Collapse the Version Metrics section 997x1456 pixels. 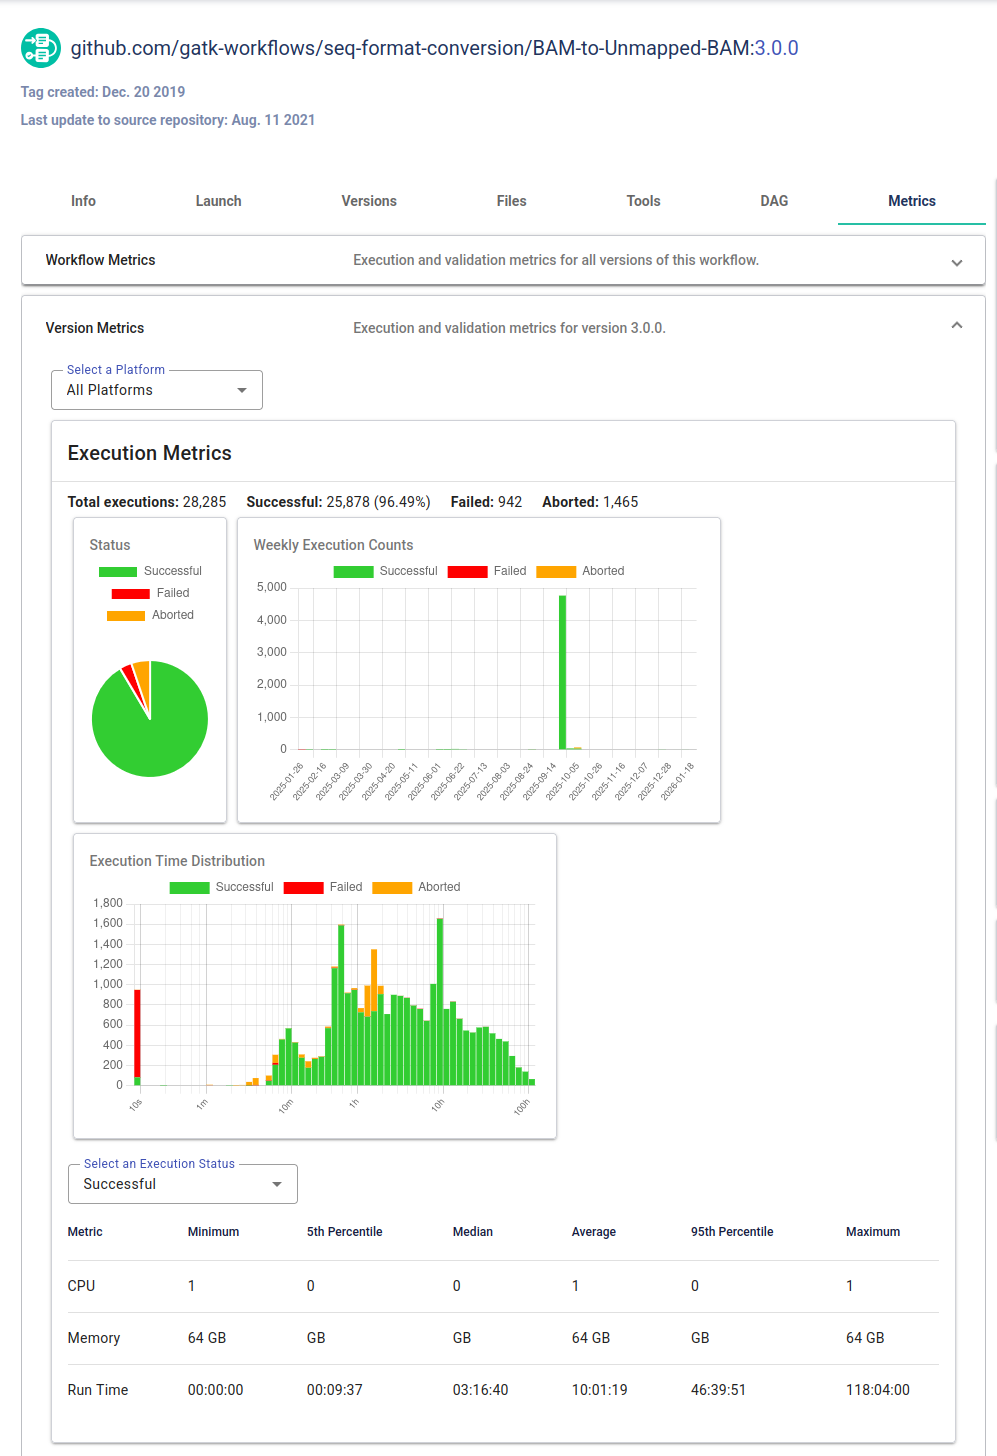click(956, 325)
